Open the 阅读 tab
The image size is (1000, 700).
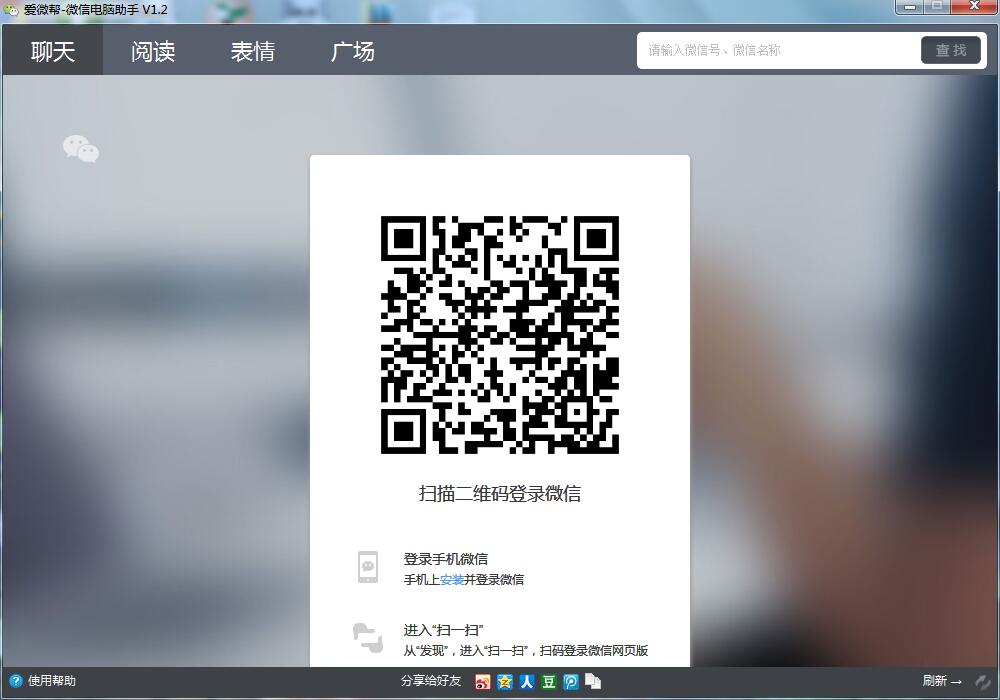[x=153, y=51]
